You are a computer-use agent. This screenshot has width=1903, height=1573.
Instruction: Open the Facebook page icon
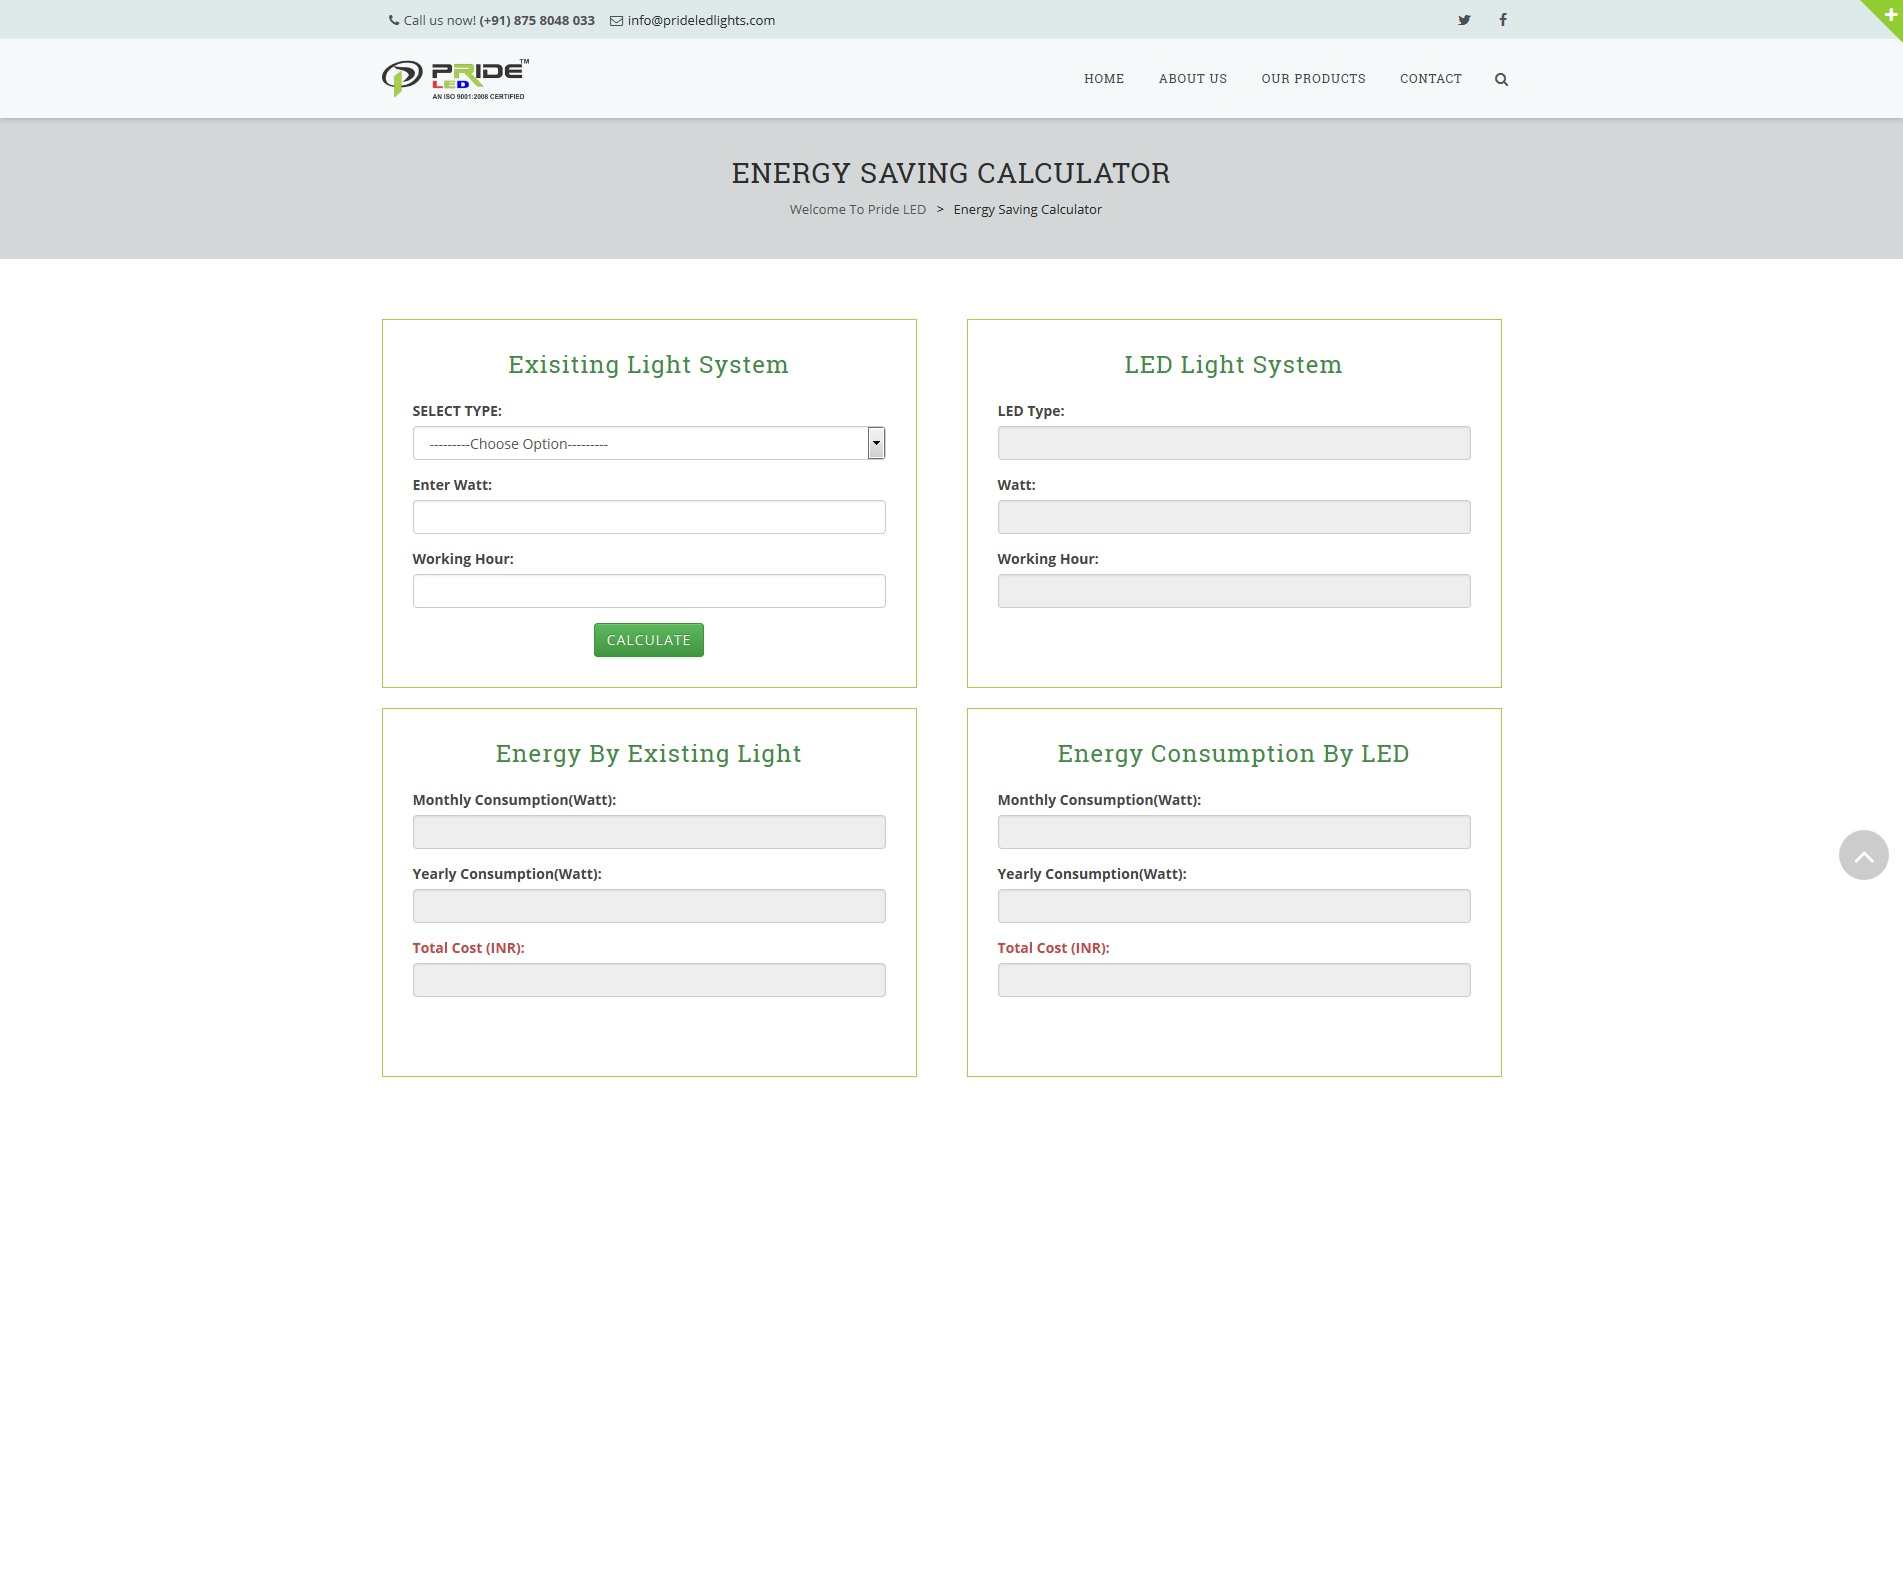[1502, 20]
